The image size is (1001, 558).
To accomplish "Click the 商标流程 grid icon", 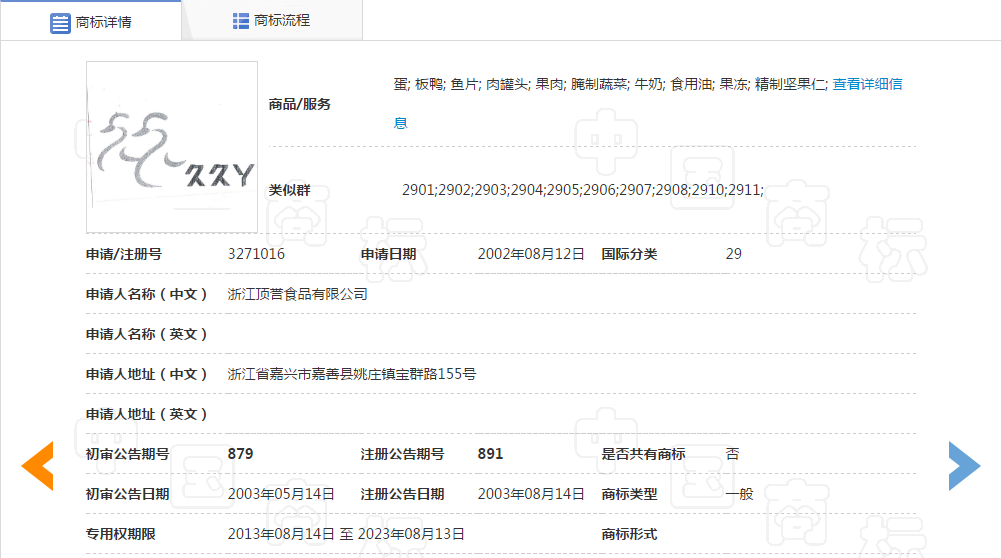I will click(241, 21).
